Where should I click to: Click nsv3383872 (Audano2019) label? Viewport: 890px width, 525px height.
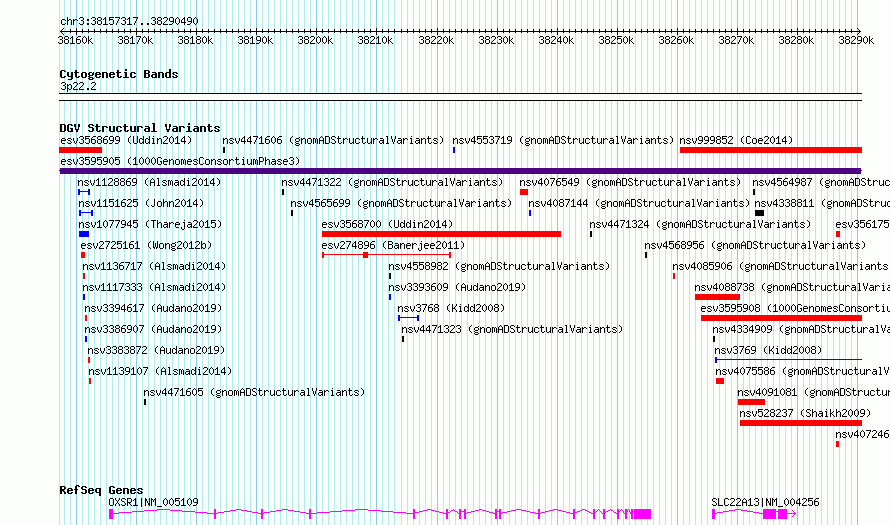point(156,350)
